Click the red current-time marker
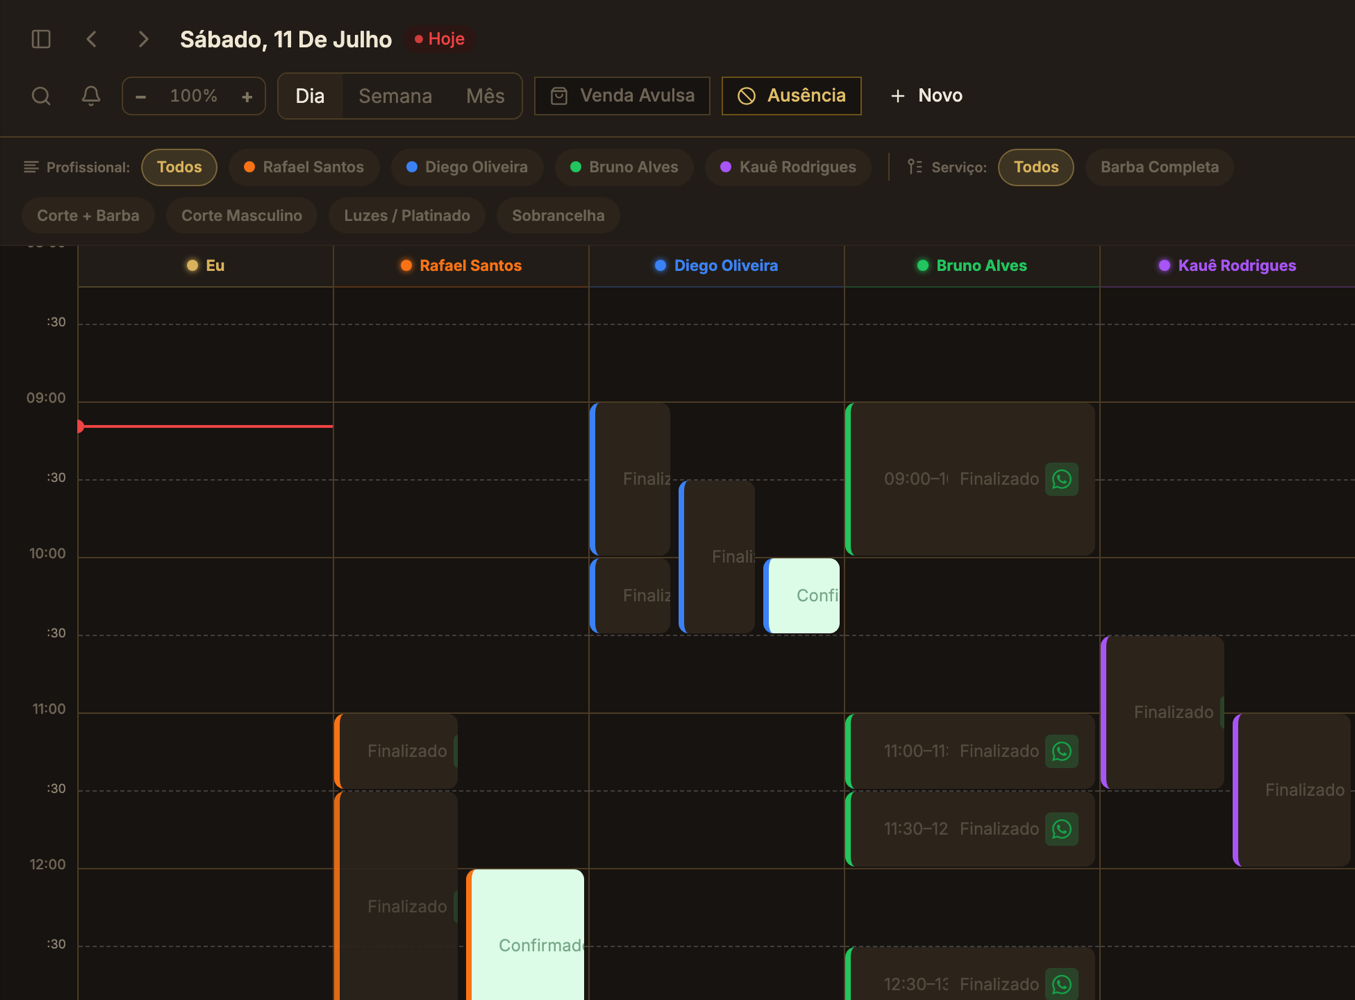The width and height of the screenshot is (1355, 1000). [206, 426]
